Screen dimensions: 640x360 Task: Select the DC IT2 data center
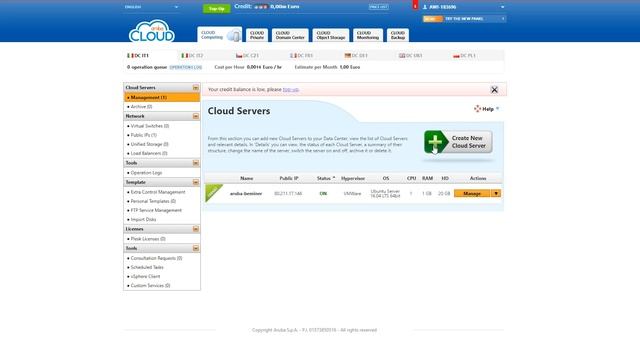tap(192, 56)
